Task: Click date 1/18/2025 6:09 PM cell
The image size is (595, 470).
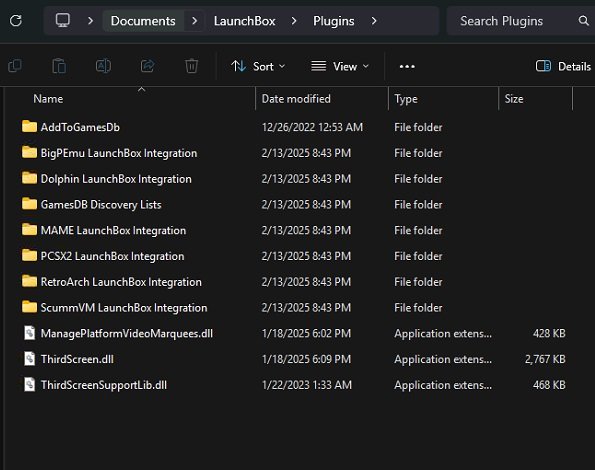Action: click(x=306, y=359)
